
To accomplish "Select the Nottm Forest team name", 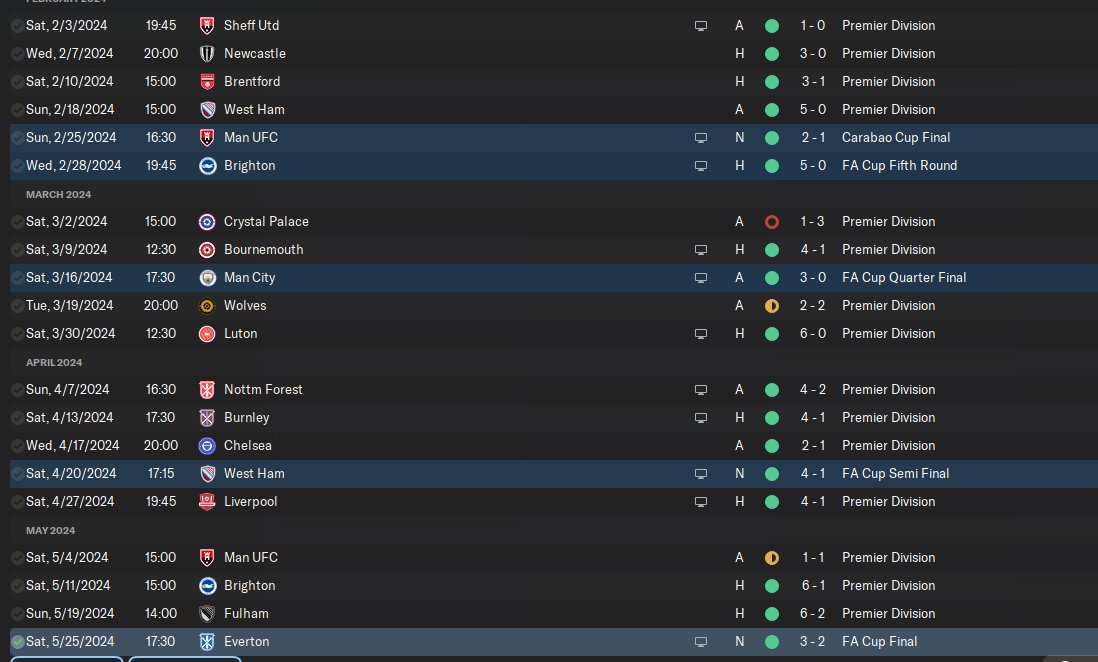I will (x=263, y=389).
